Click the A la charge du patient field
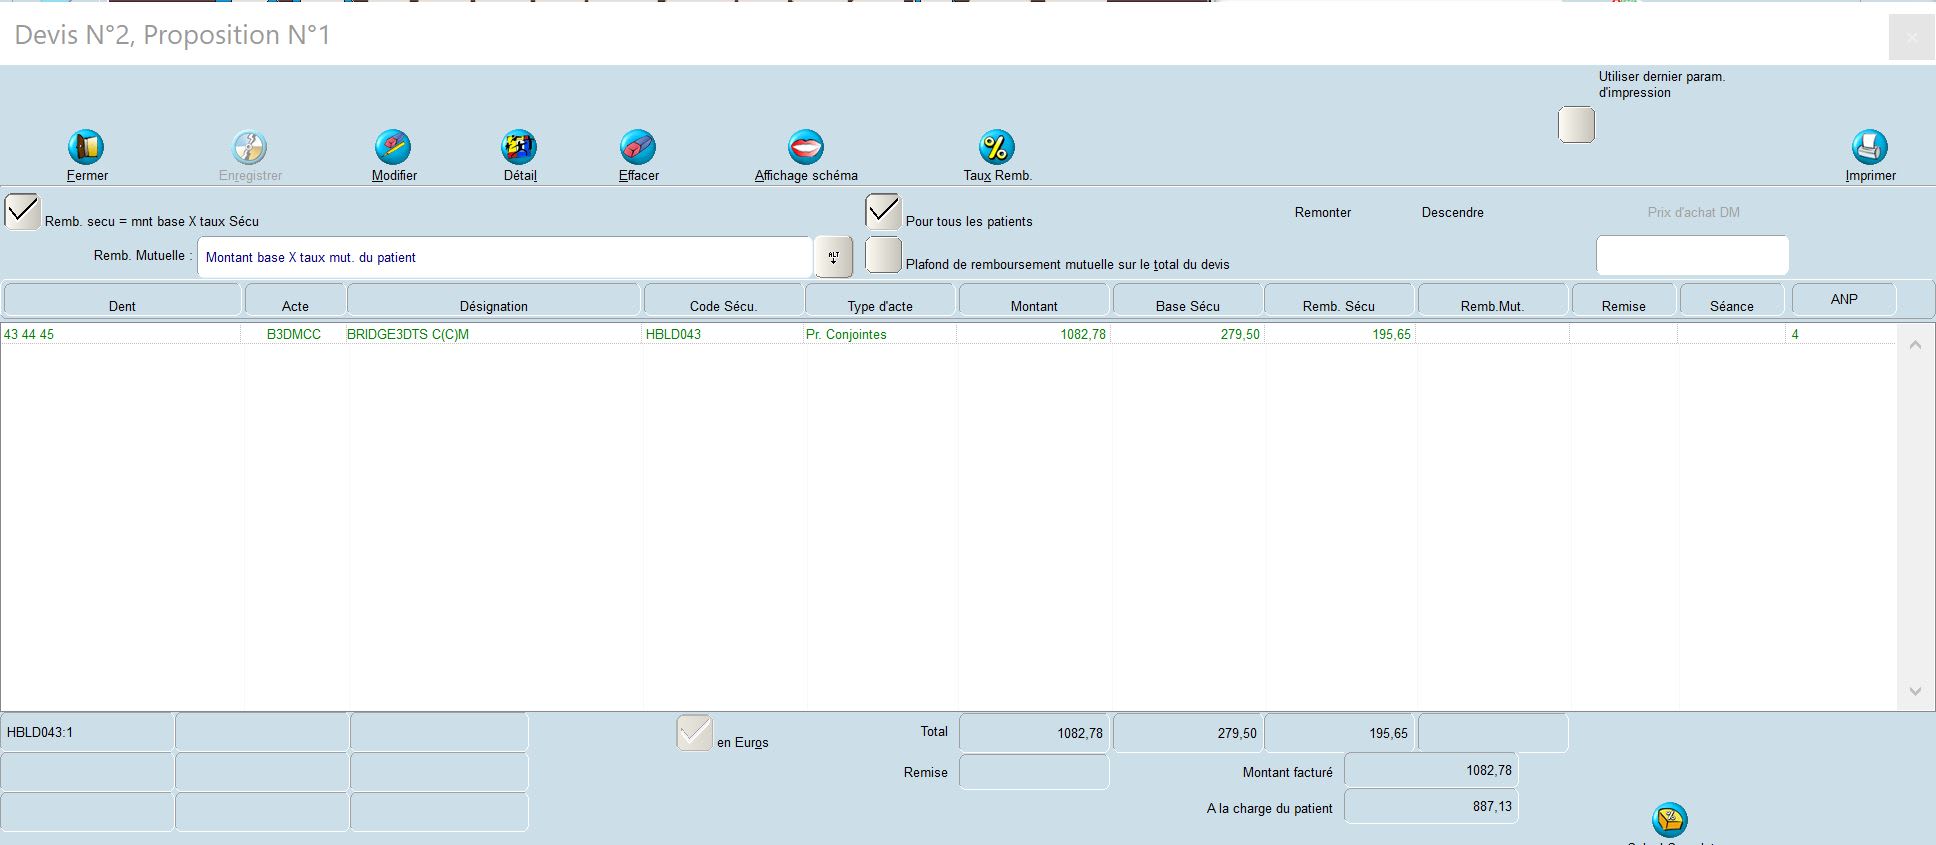 click(x=1431, y=806)
